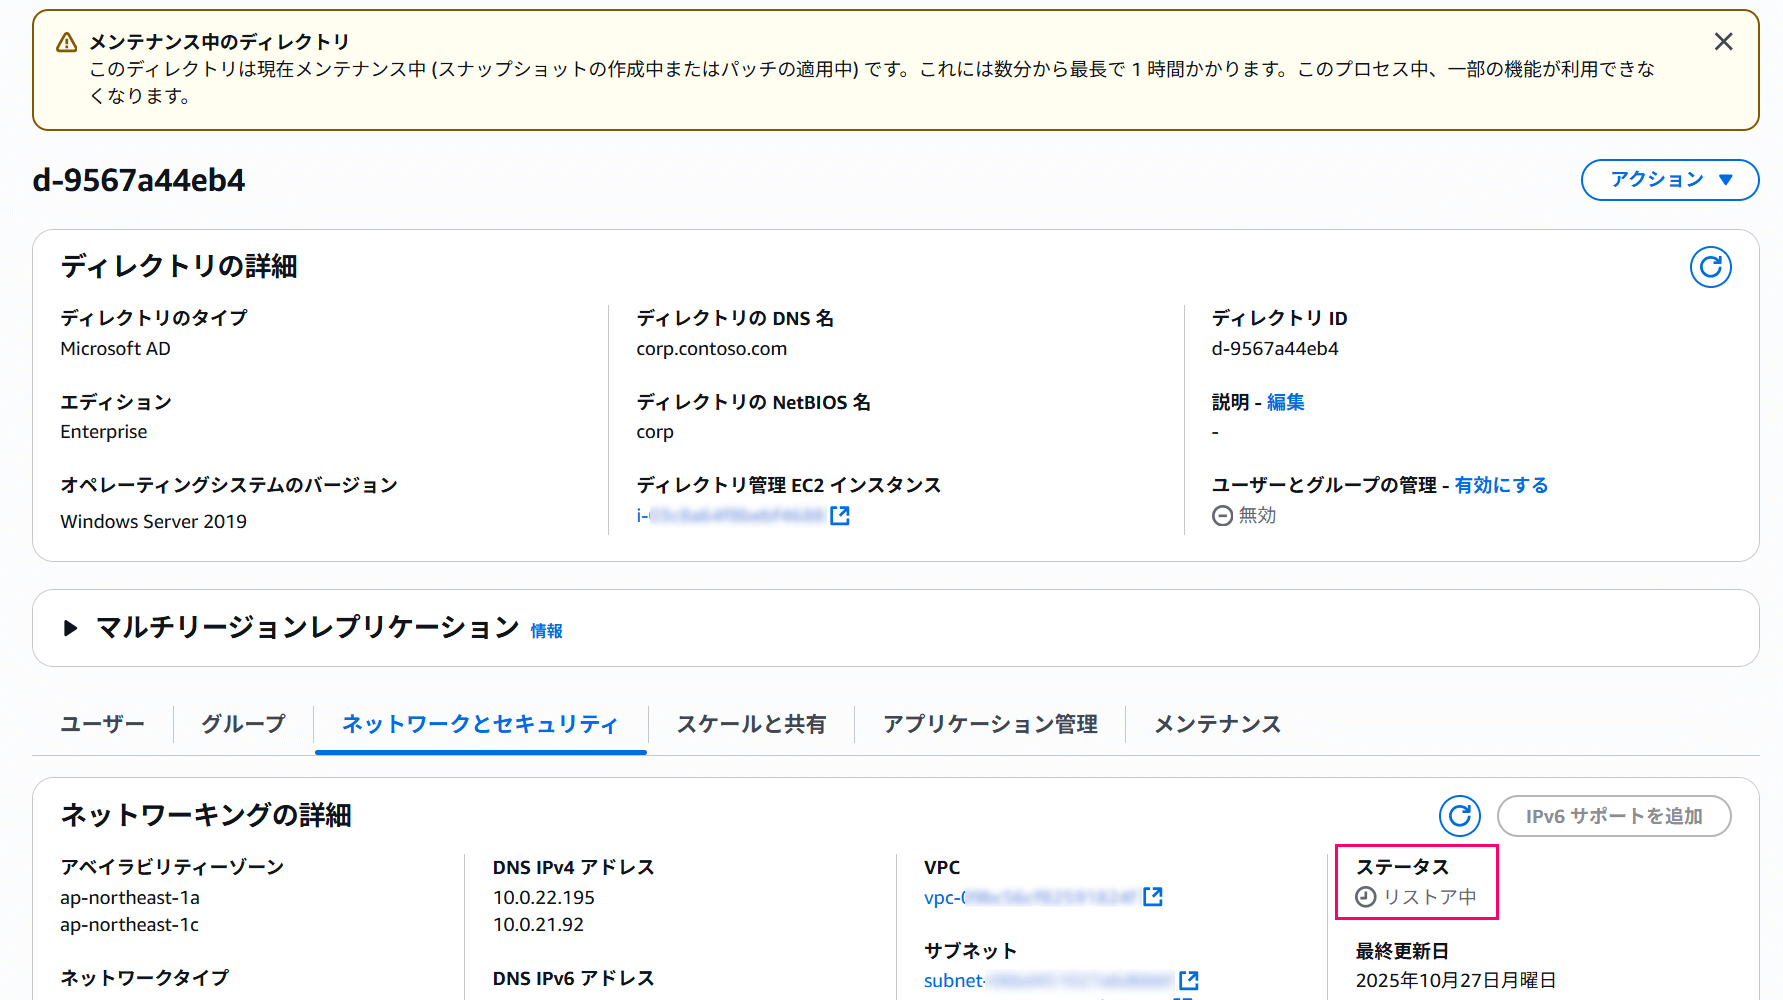Image resolution: width=1783 pixels, height=1000 pixels.
Task: Open the VPC external link icon
Action: click(1153, 897)
